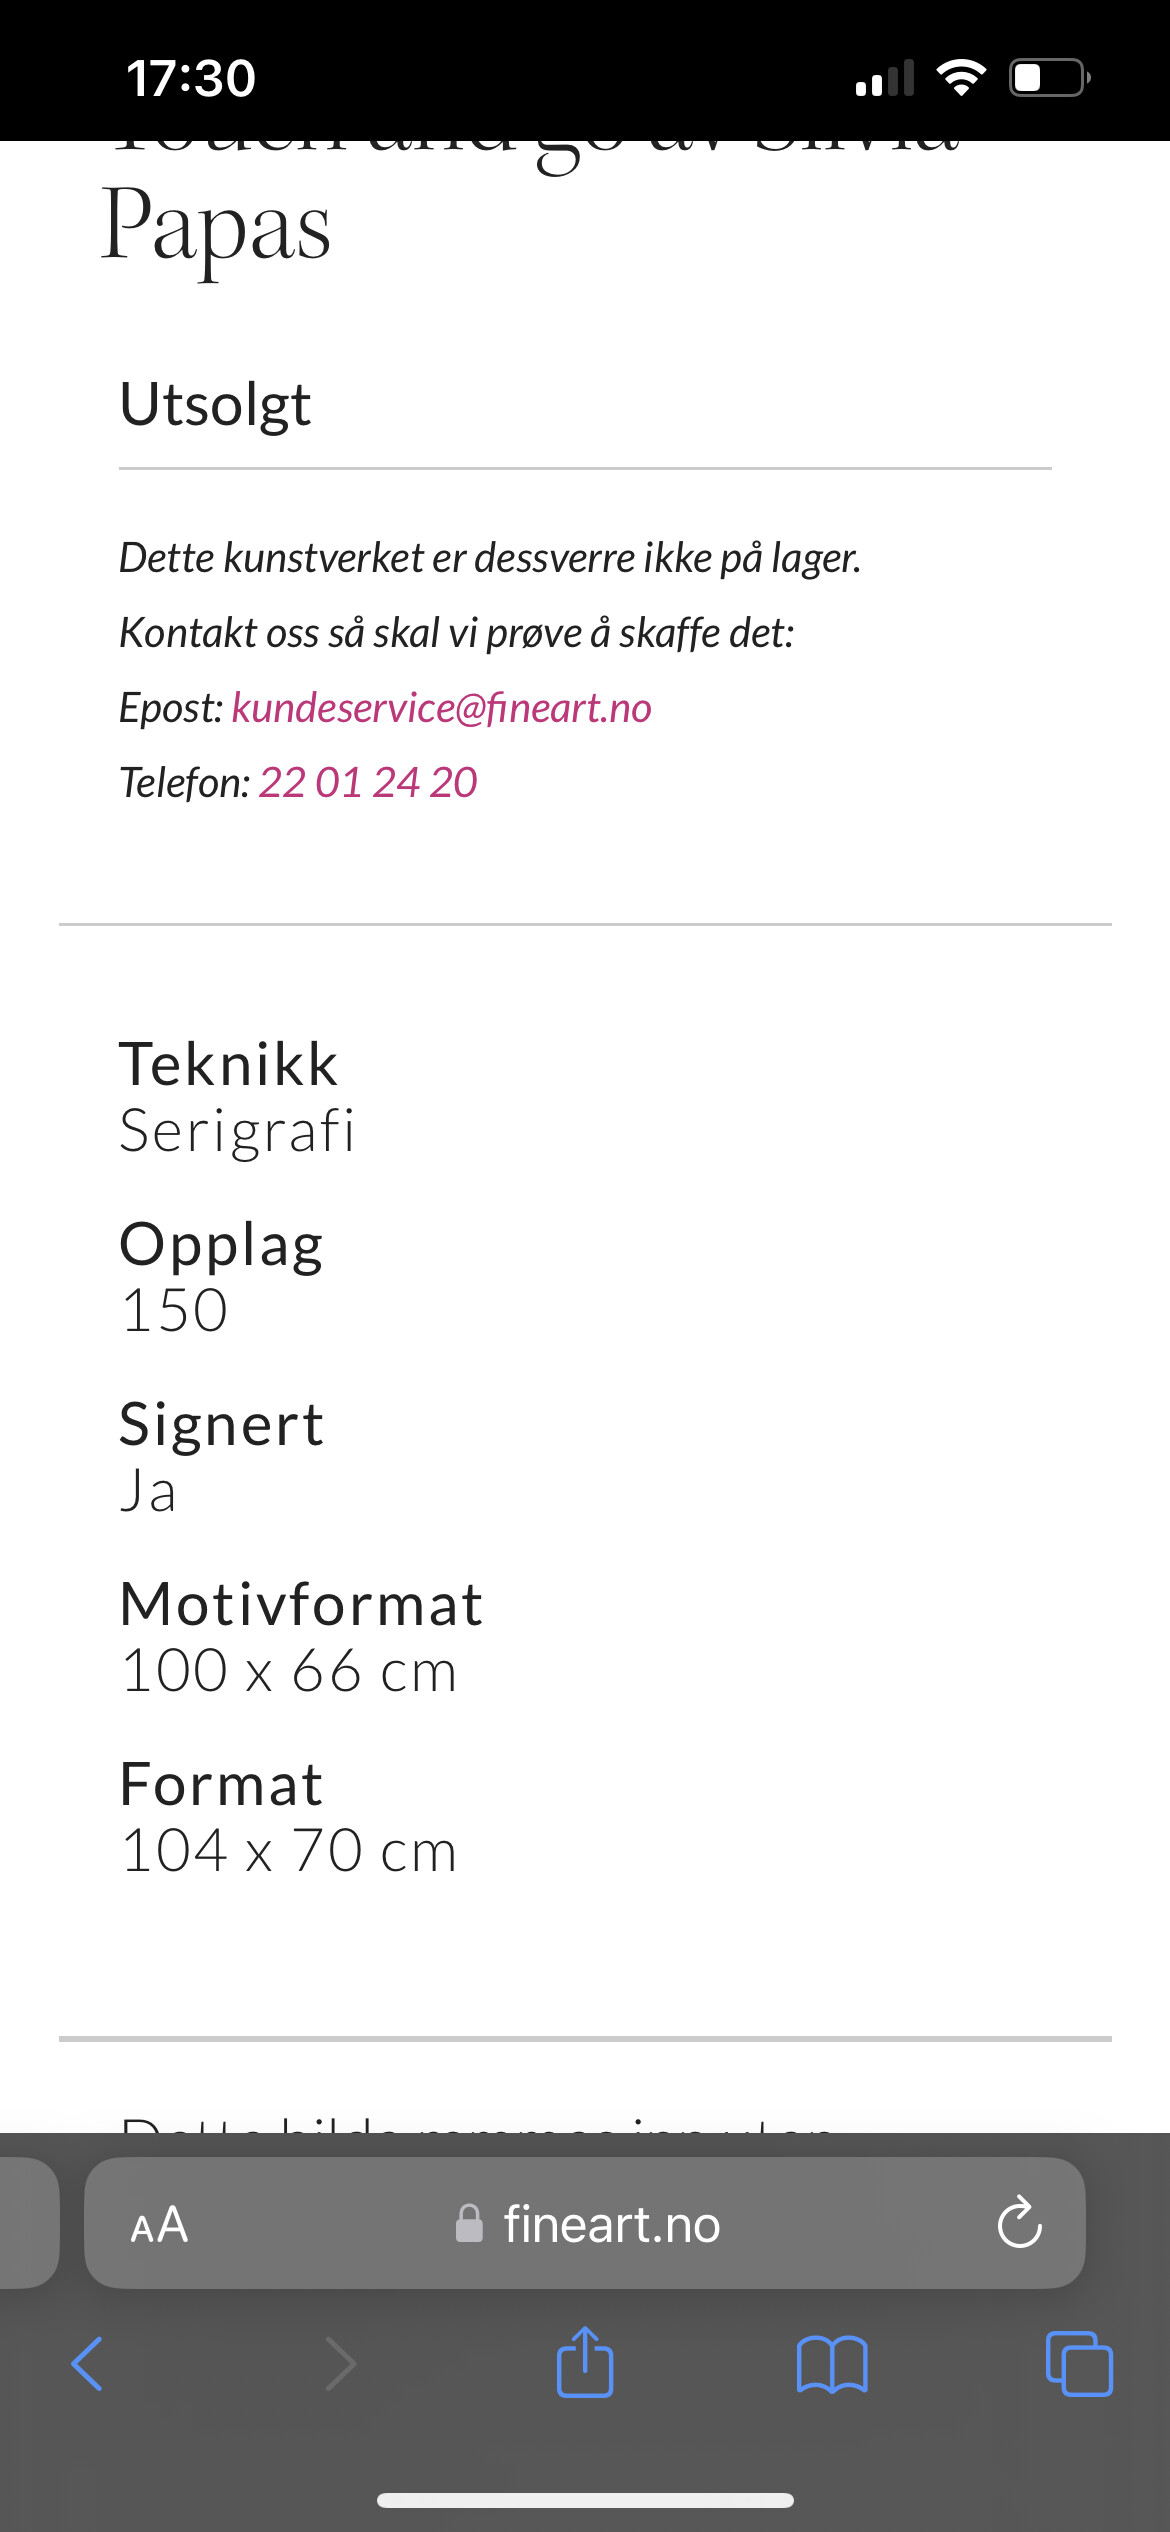Screen dimensions: 1170x2532
Task: Tap the 17:30 clock in status bar
Action: pyautogui.click(x=191, y=78)
